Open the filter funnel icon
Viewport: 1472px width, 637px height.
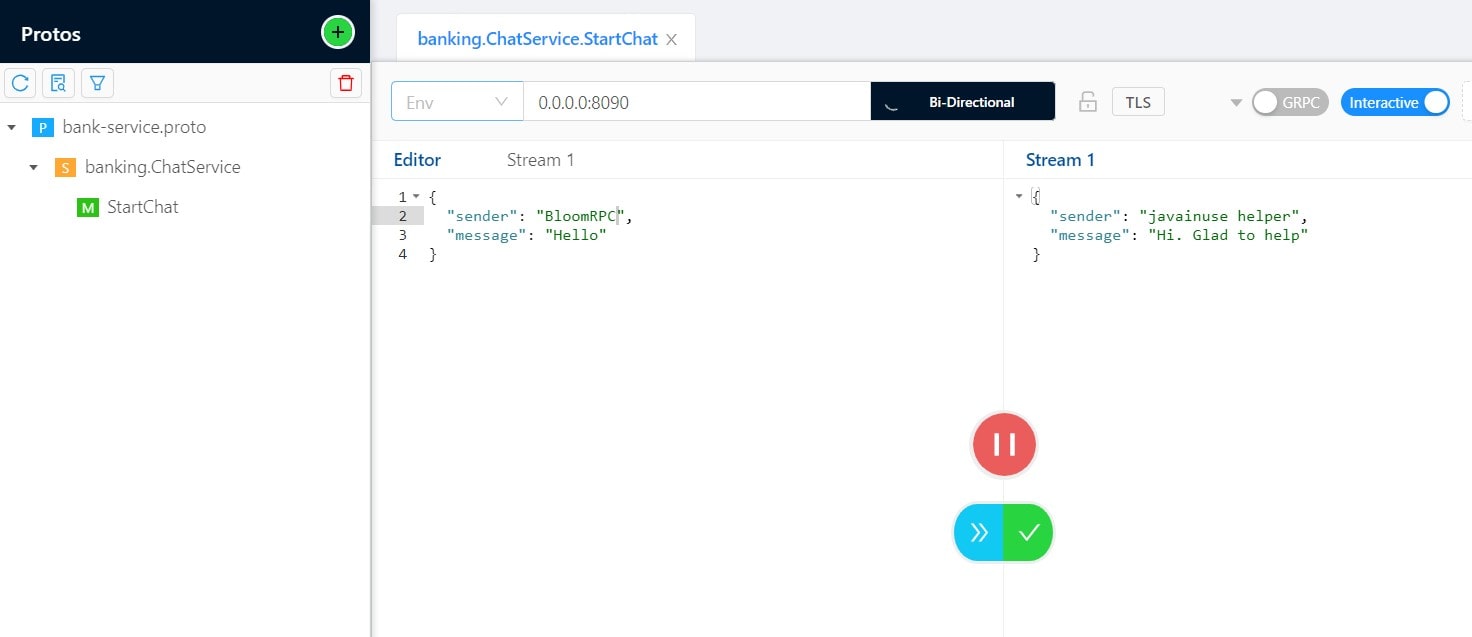pos(97,83)
